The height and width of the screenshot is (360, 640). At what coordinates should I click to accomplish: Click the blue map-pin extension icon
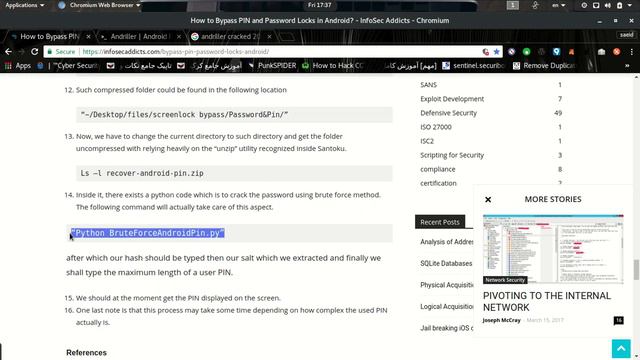point(556,52)
